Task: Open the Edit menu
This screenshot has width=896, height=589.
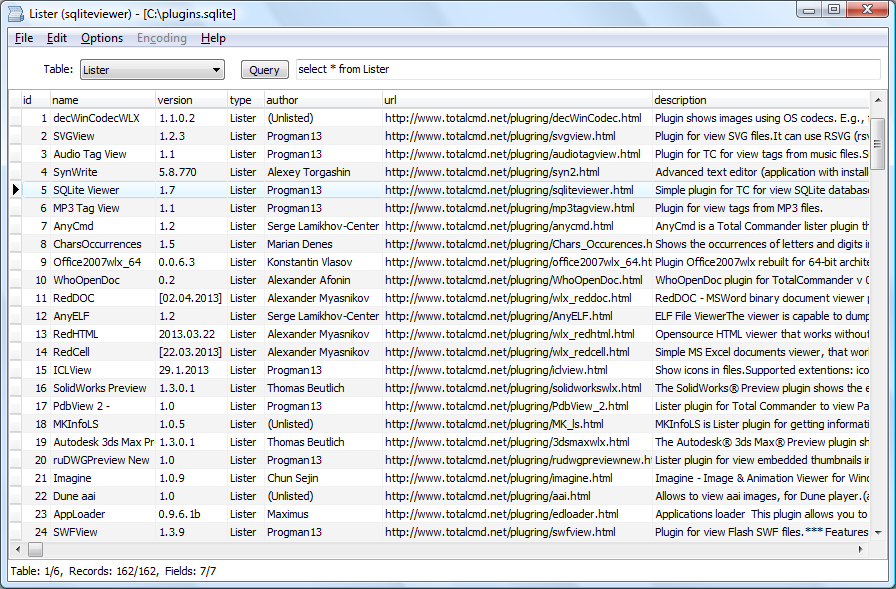Action: coord(57,38)
